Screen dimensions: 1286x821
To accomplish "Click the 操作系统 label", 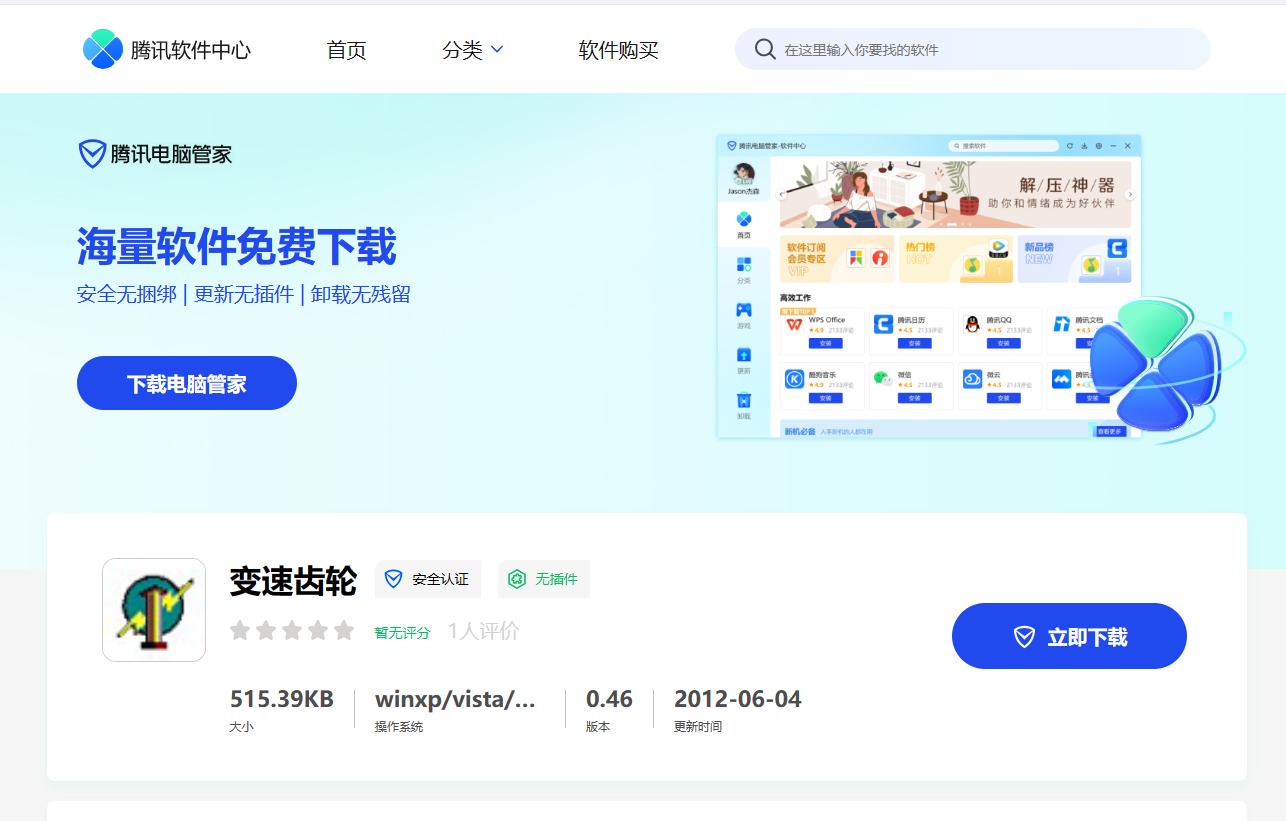I will click(399, 727).
